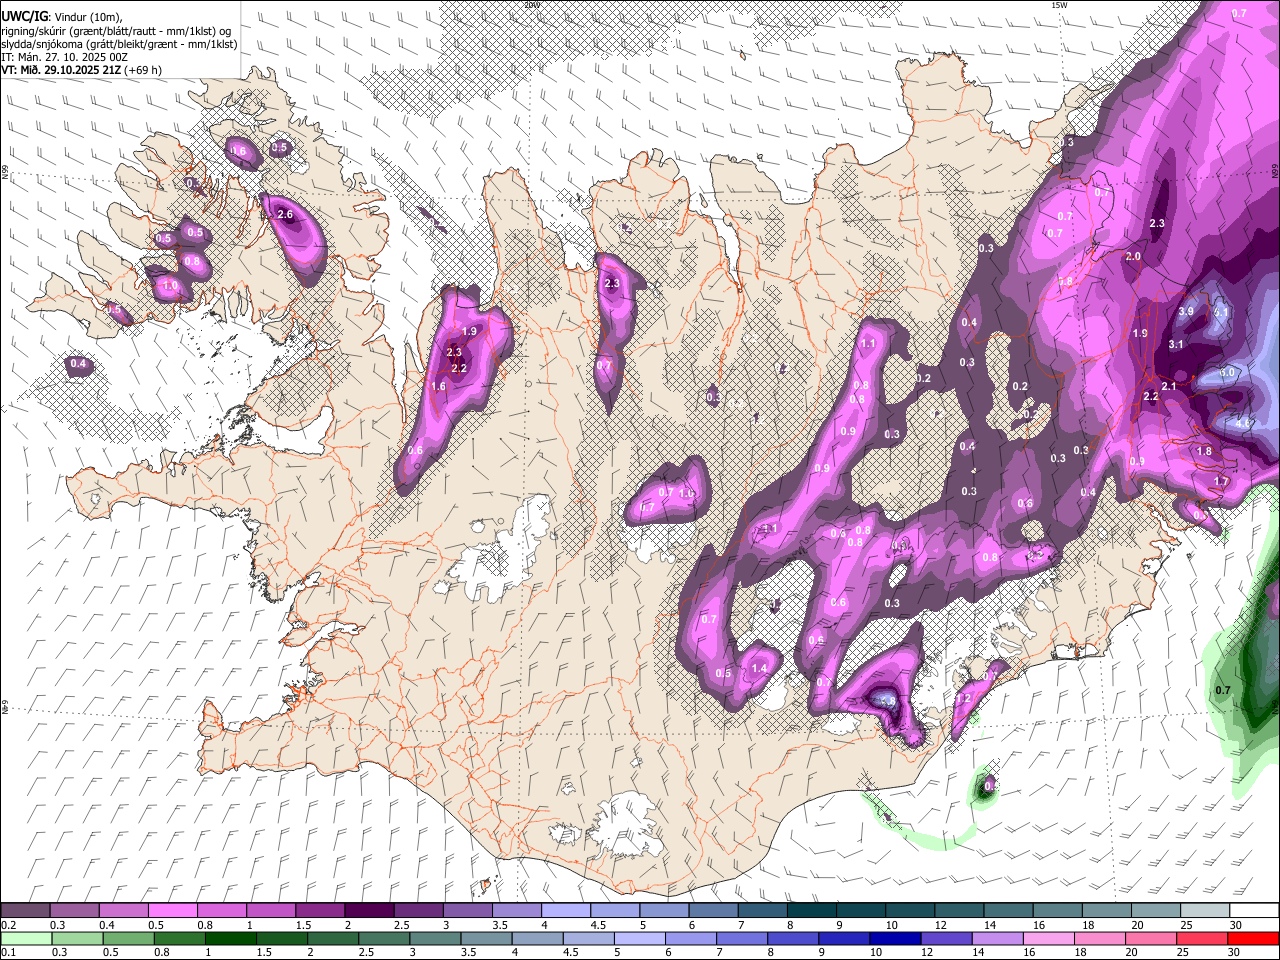The width and height of the screenshot is (1280, 960).
Task: Select the deep blue 10–12 swatch, bottom legend row
Action: [x=896, y=938]
